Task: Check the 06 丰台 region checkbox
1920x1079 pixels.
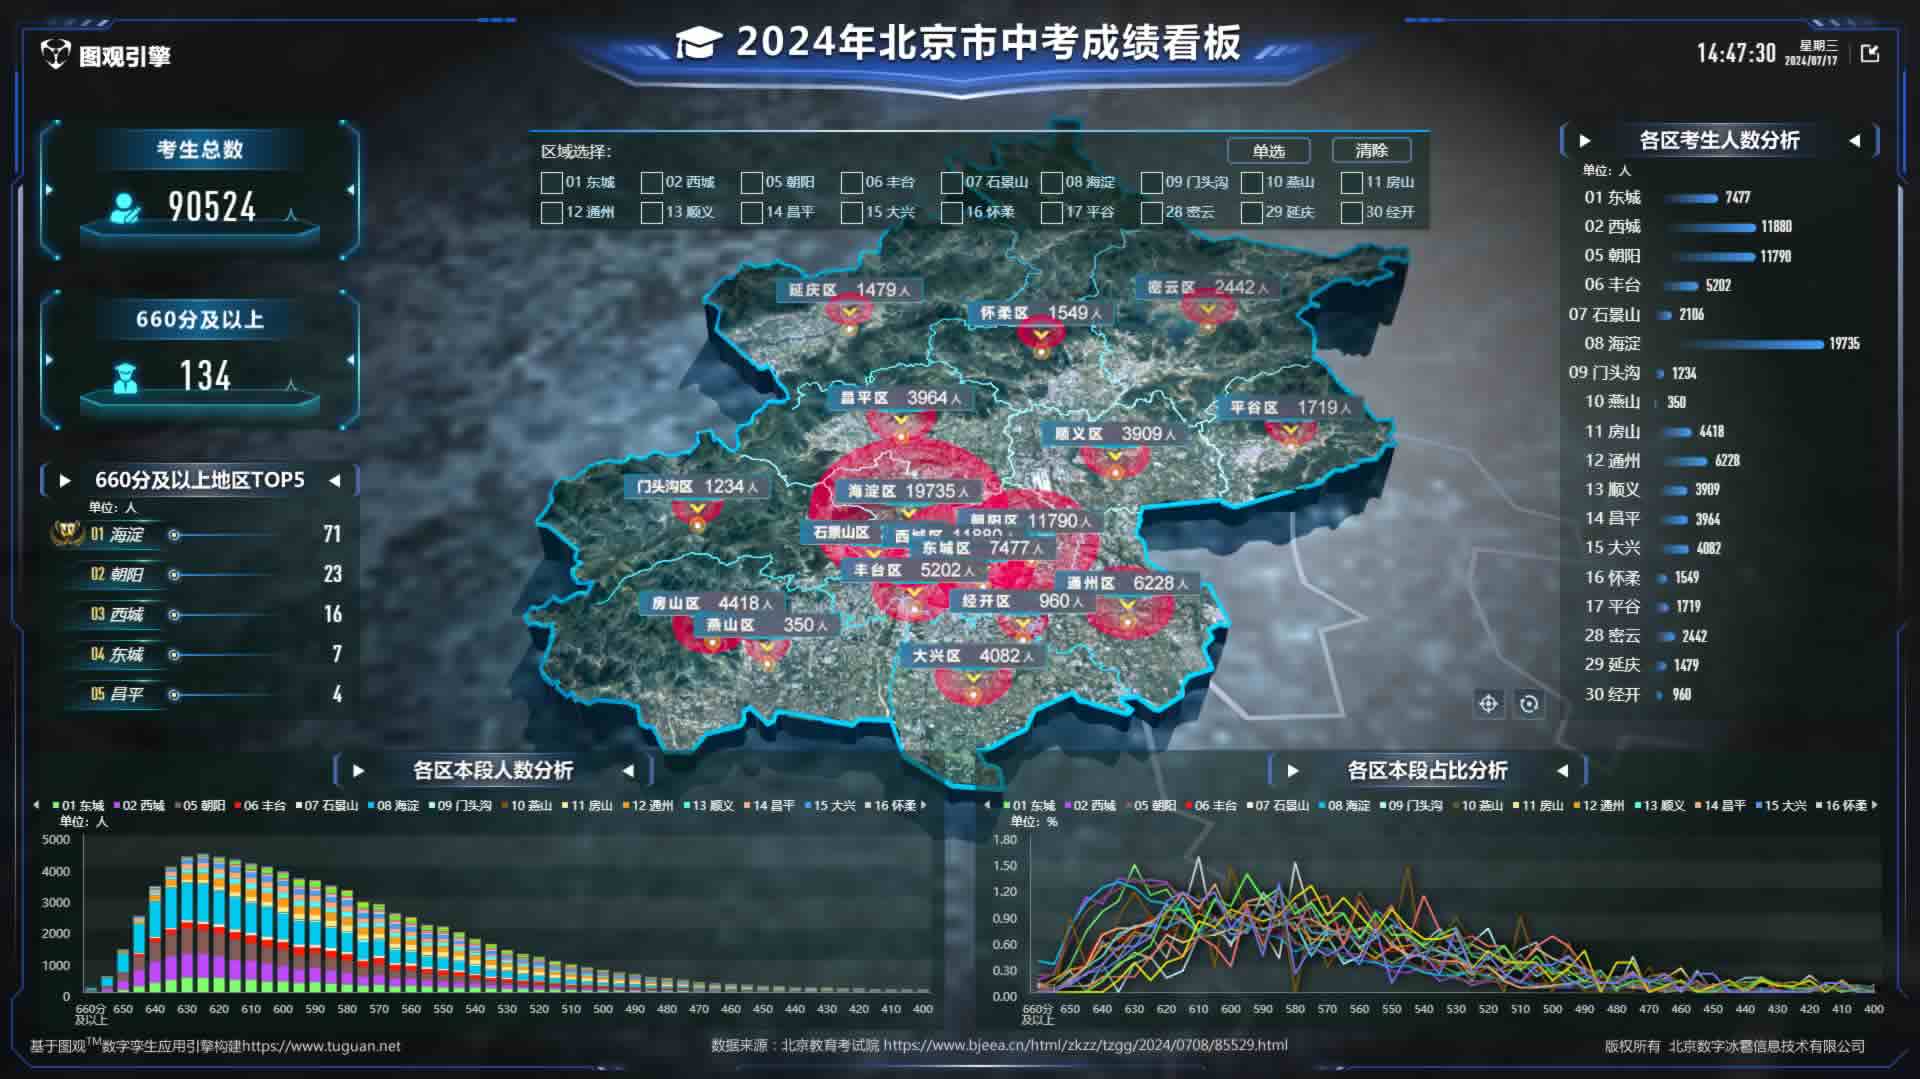Action: click(851, 182)
